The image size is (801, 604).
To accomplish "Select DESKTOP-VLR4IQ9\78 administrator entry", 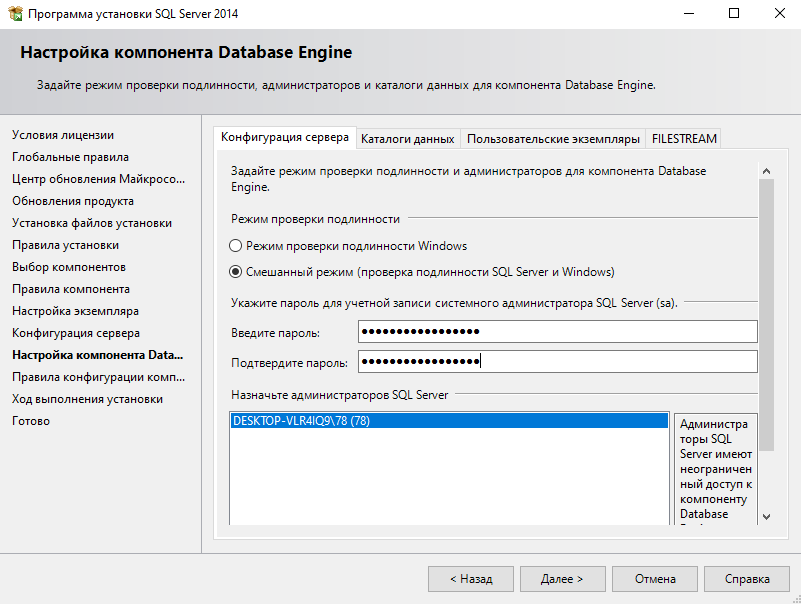I will (x=449, y=421).
